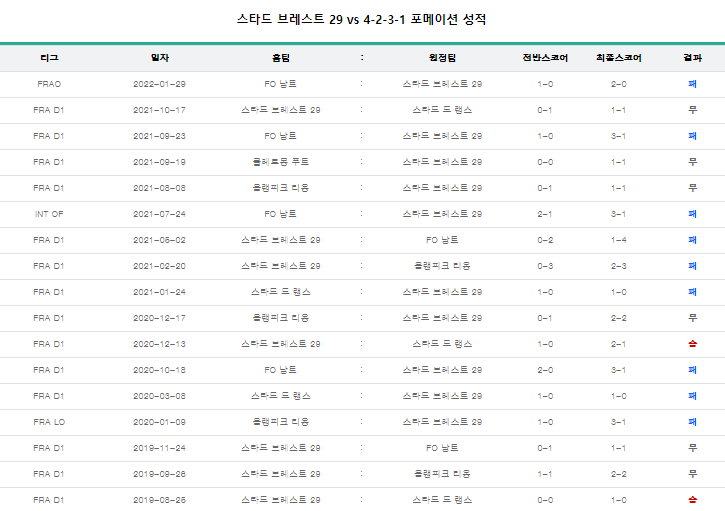The height and width of the screenshot is (511, 725).
Task: Select home team 올랭피크 리옹 in FRA LO row
Action: click(281, 422)
